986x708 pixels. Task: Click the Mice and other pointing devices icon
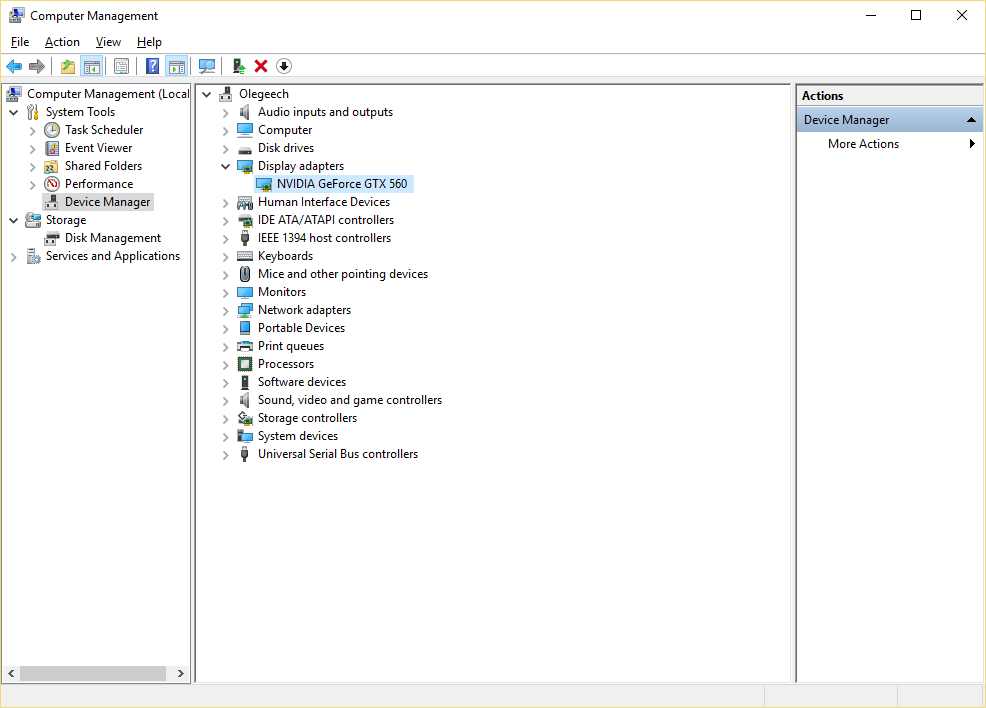point(245,274)
